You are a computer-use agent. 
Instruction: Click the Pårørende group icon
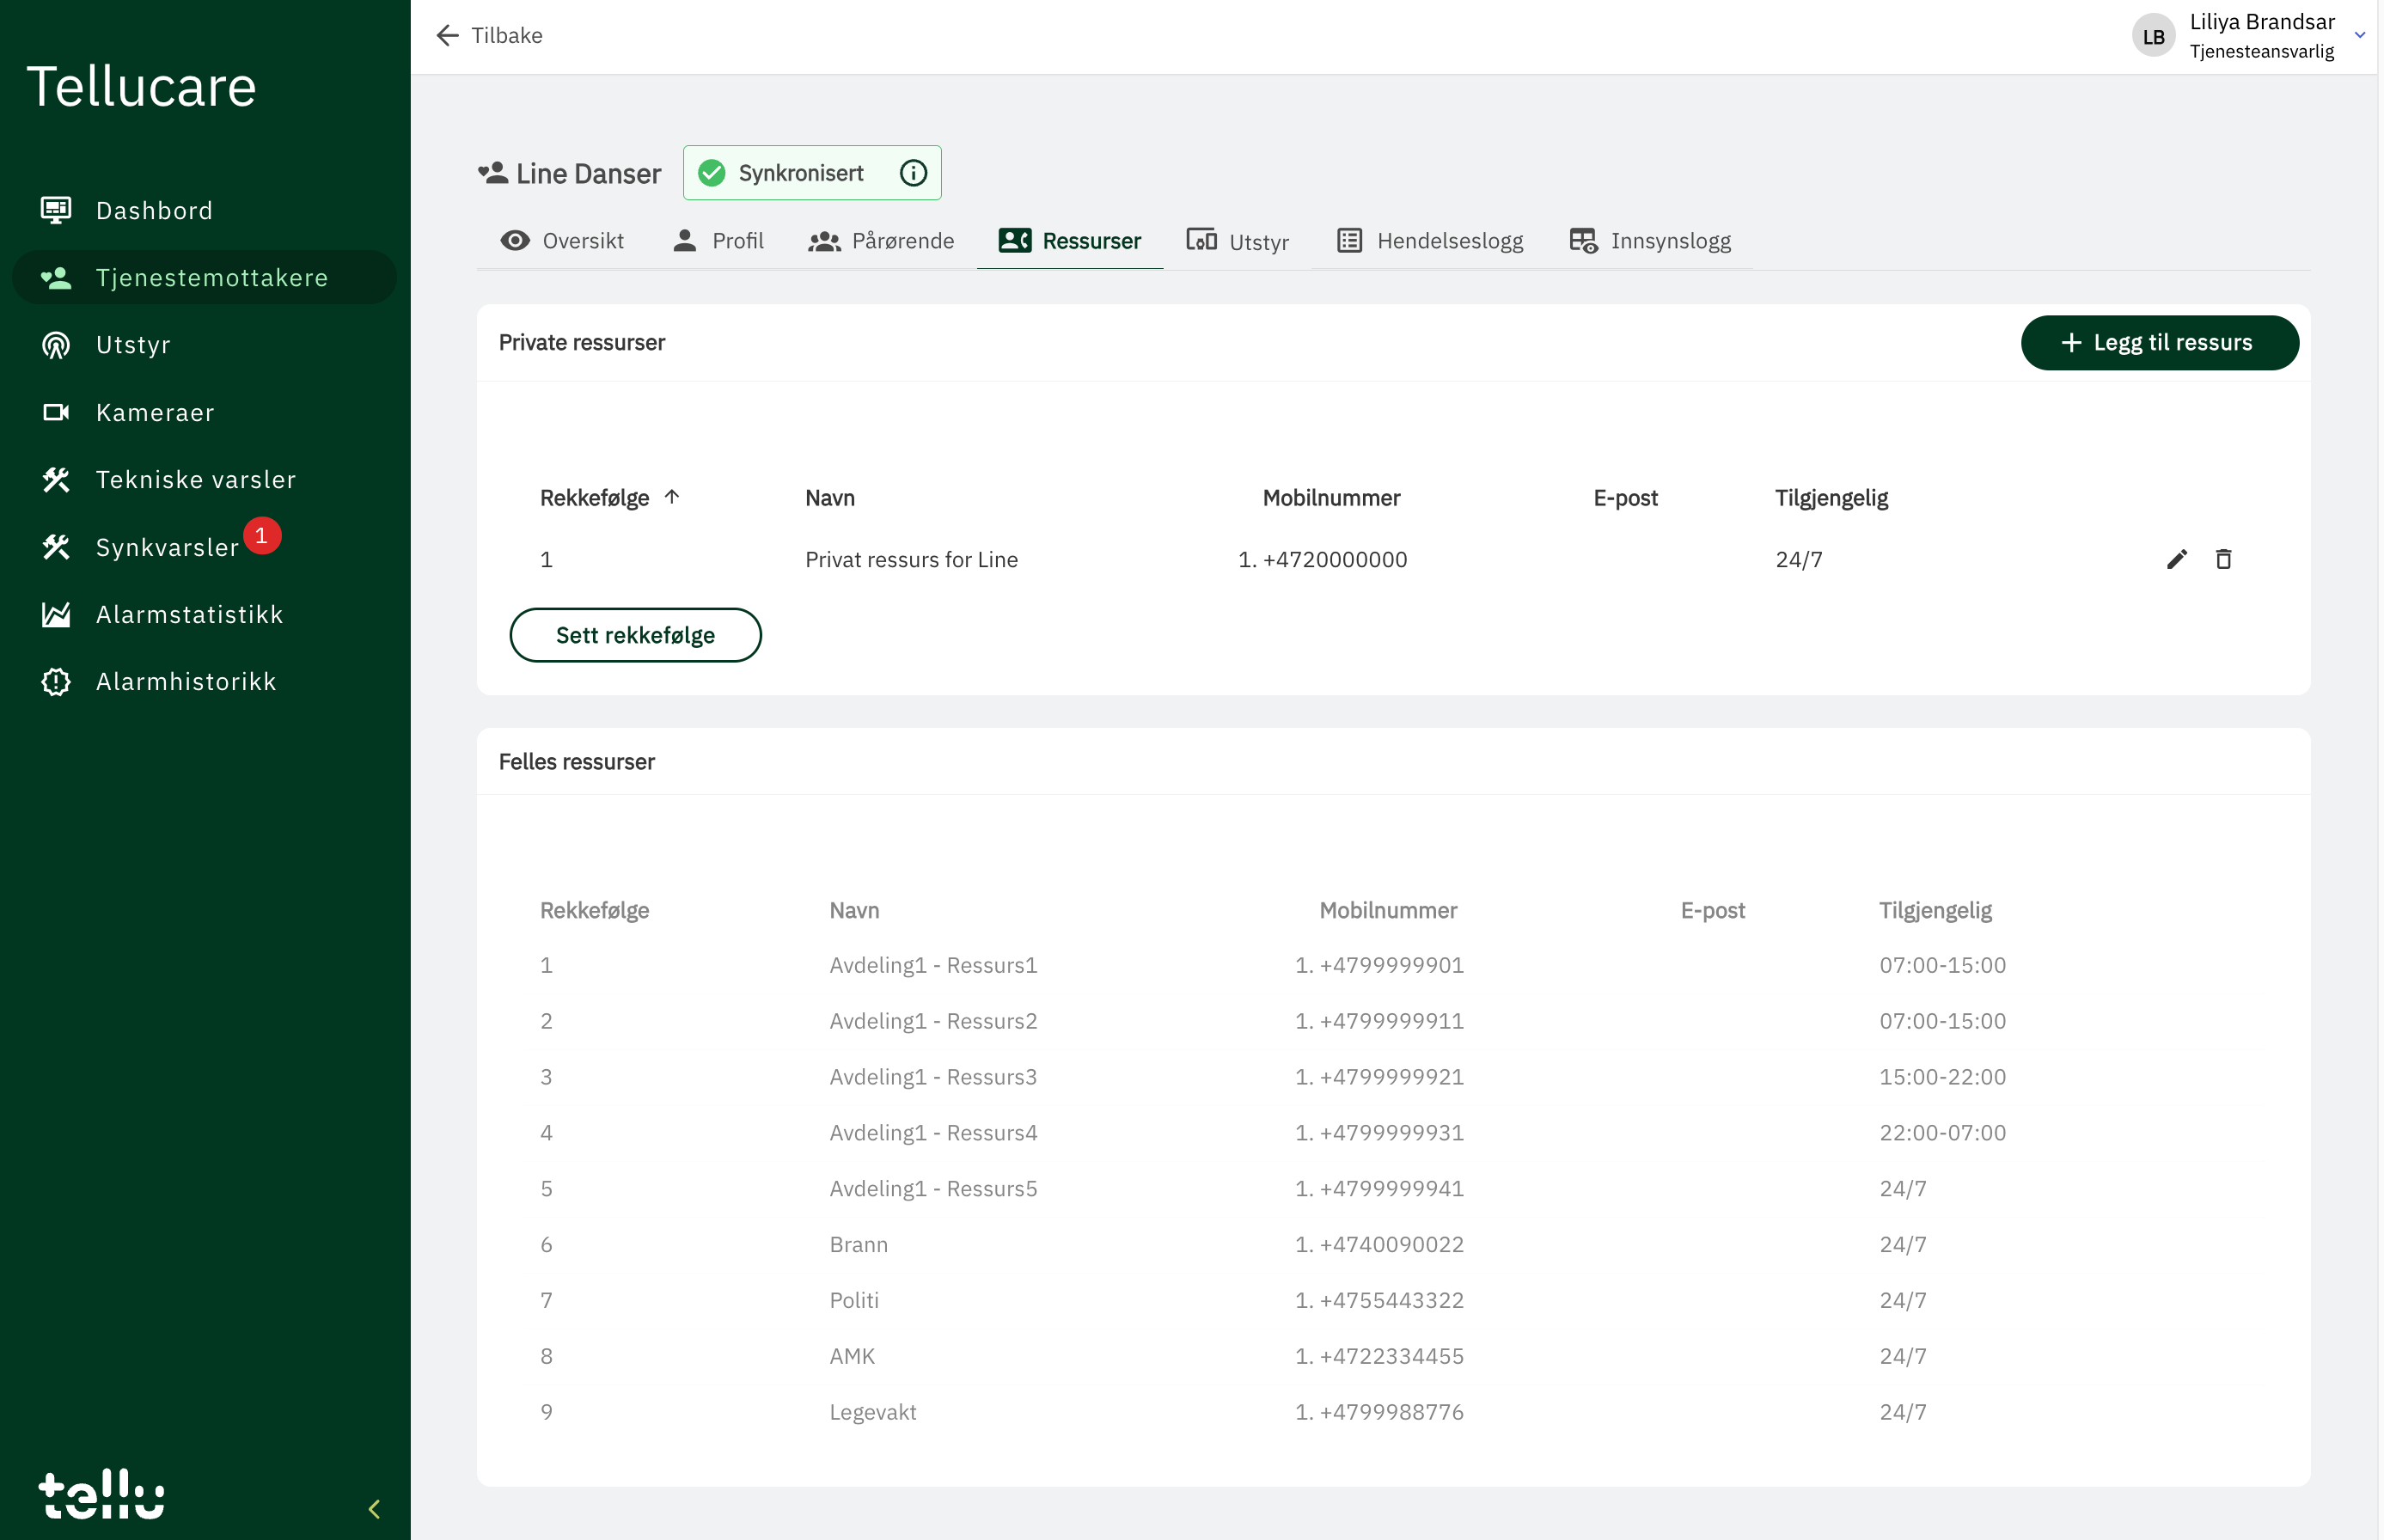point(824,241)
